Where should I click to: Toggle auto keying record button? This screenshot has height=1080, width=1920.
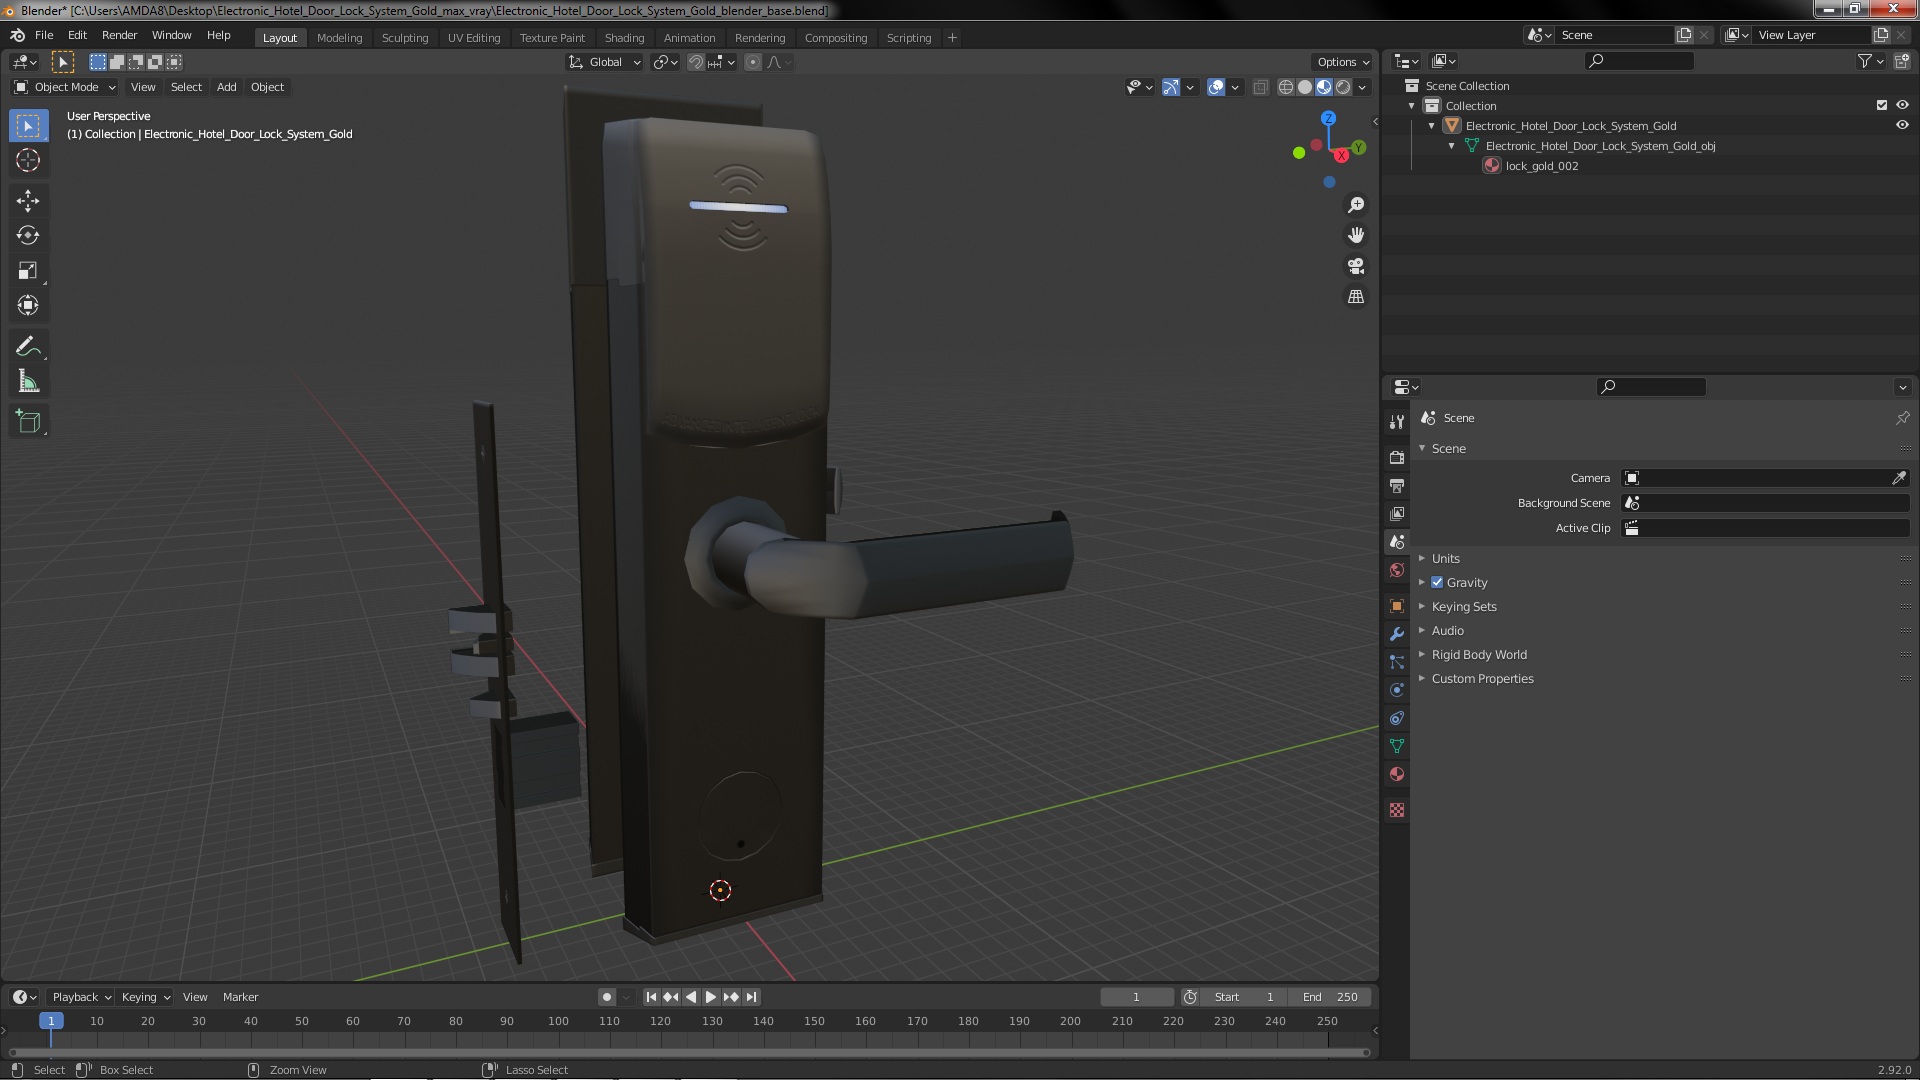click(x=606, y=997)
